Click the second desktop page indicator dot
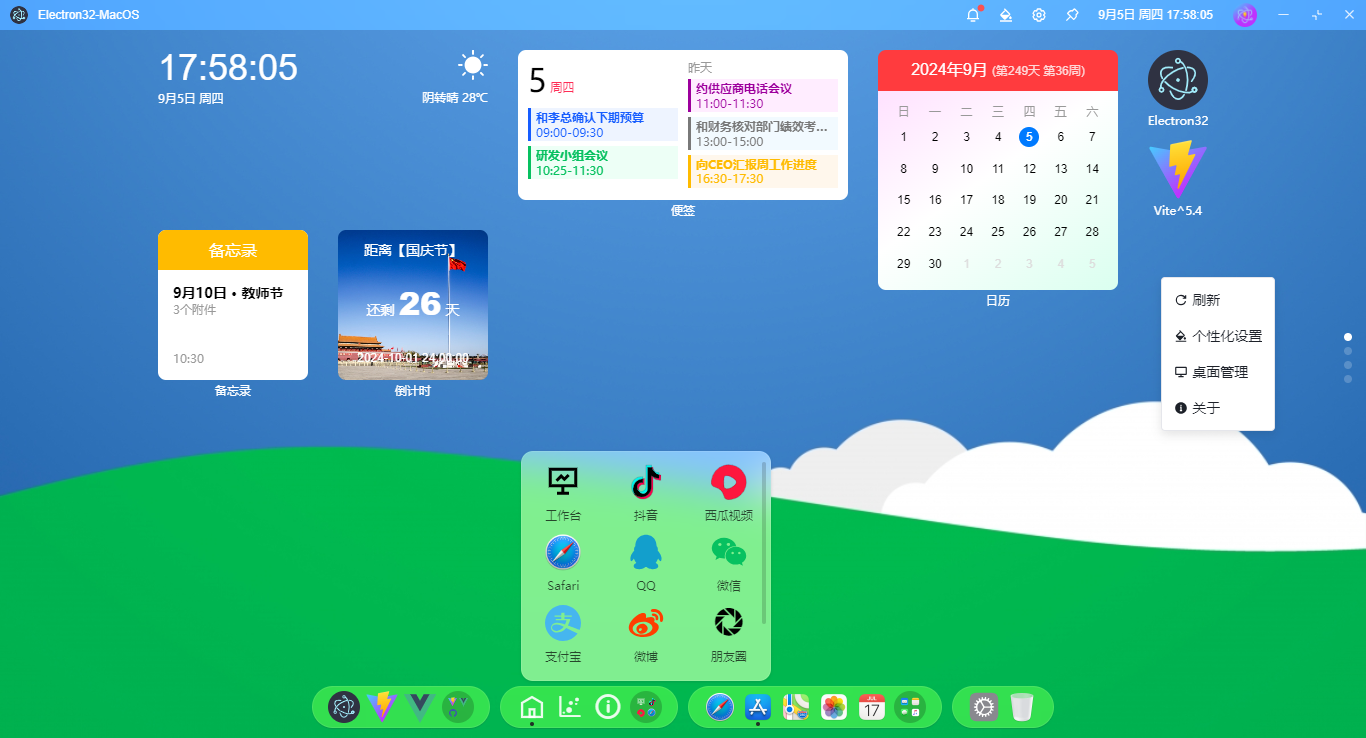Viewport: 1366px width, 738px height. click(1347, 351)
